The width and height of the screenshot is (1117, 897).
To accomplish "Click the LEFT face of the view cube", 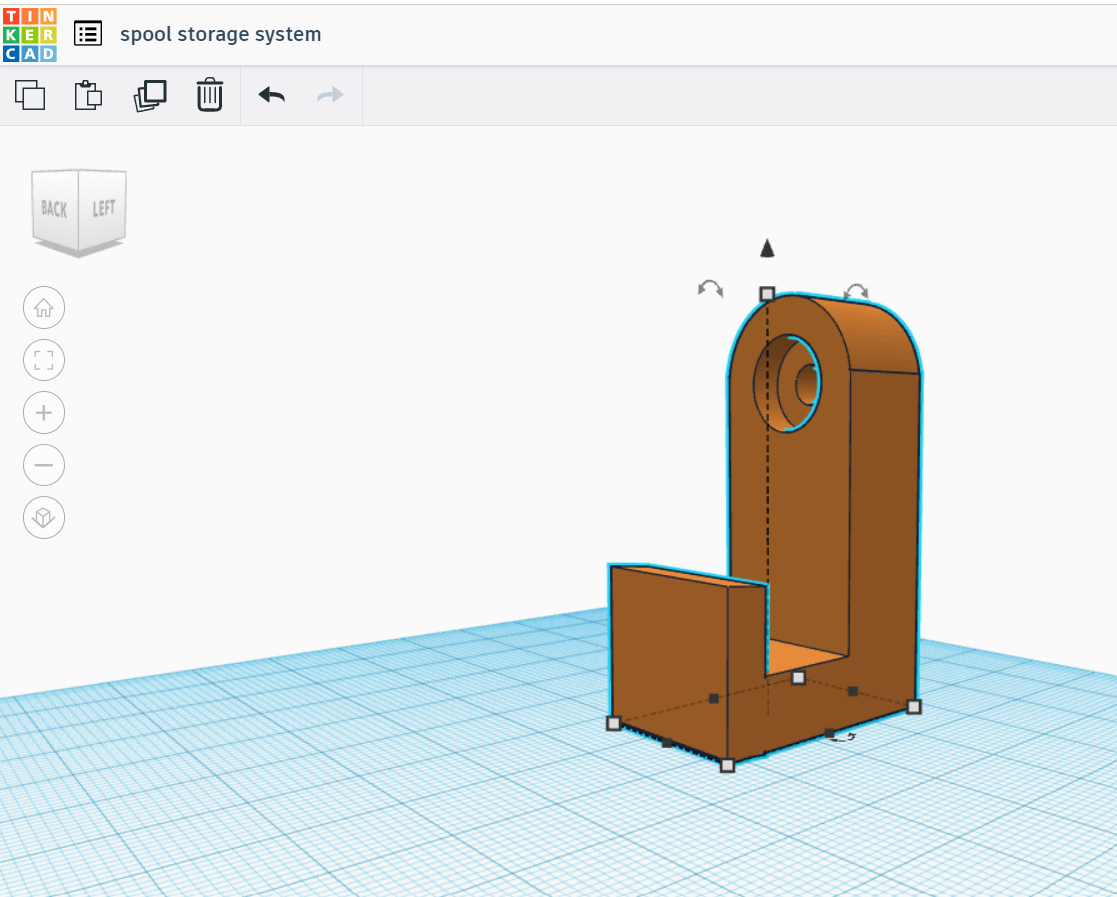I will 104,206.
